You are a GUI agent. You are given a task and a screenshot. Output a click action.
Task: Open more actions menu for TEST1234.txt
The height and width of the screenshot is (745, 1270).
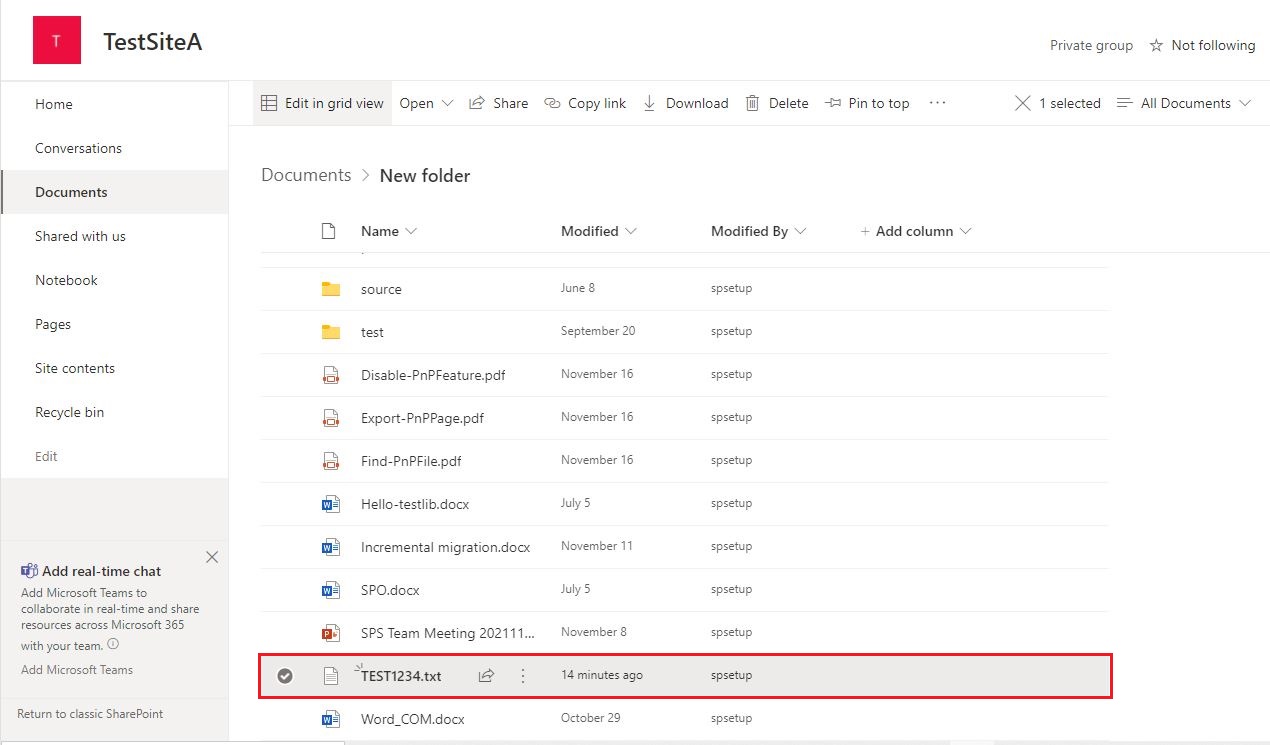[523, 676]
